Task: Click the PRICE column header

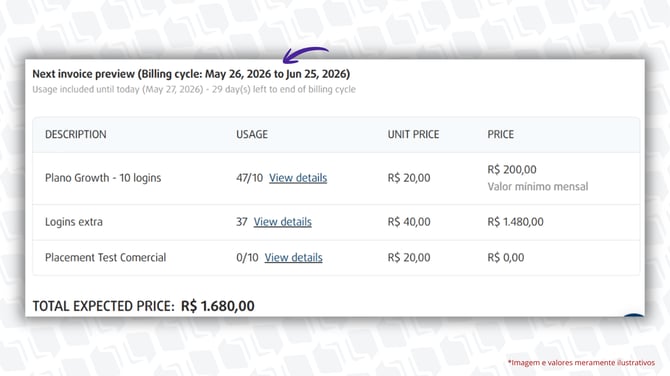Action: click(500, 134)
